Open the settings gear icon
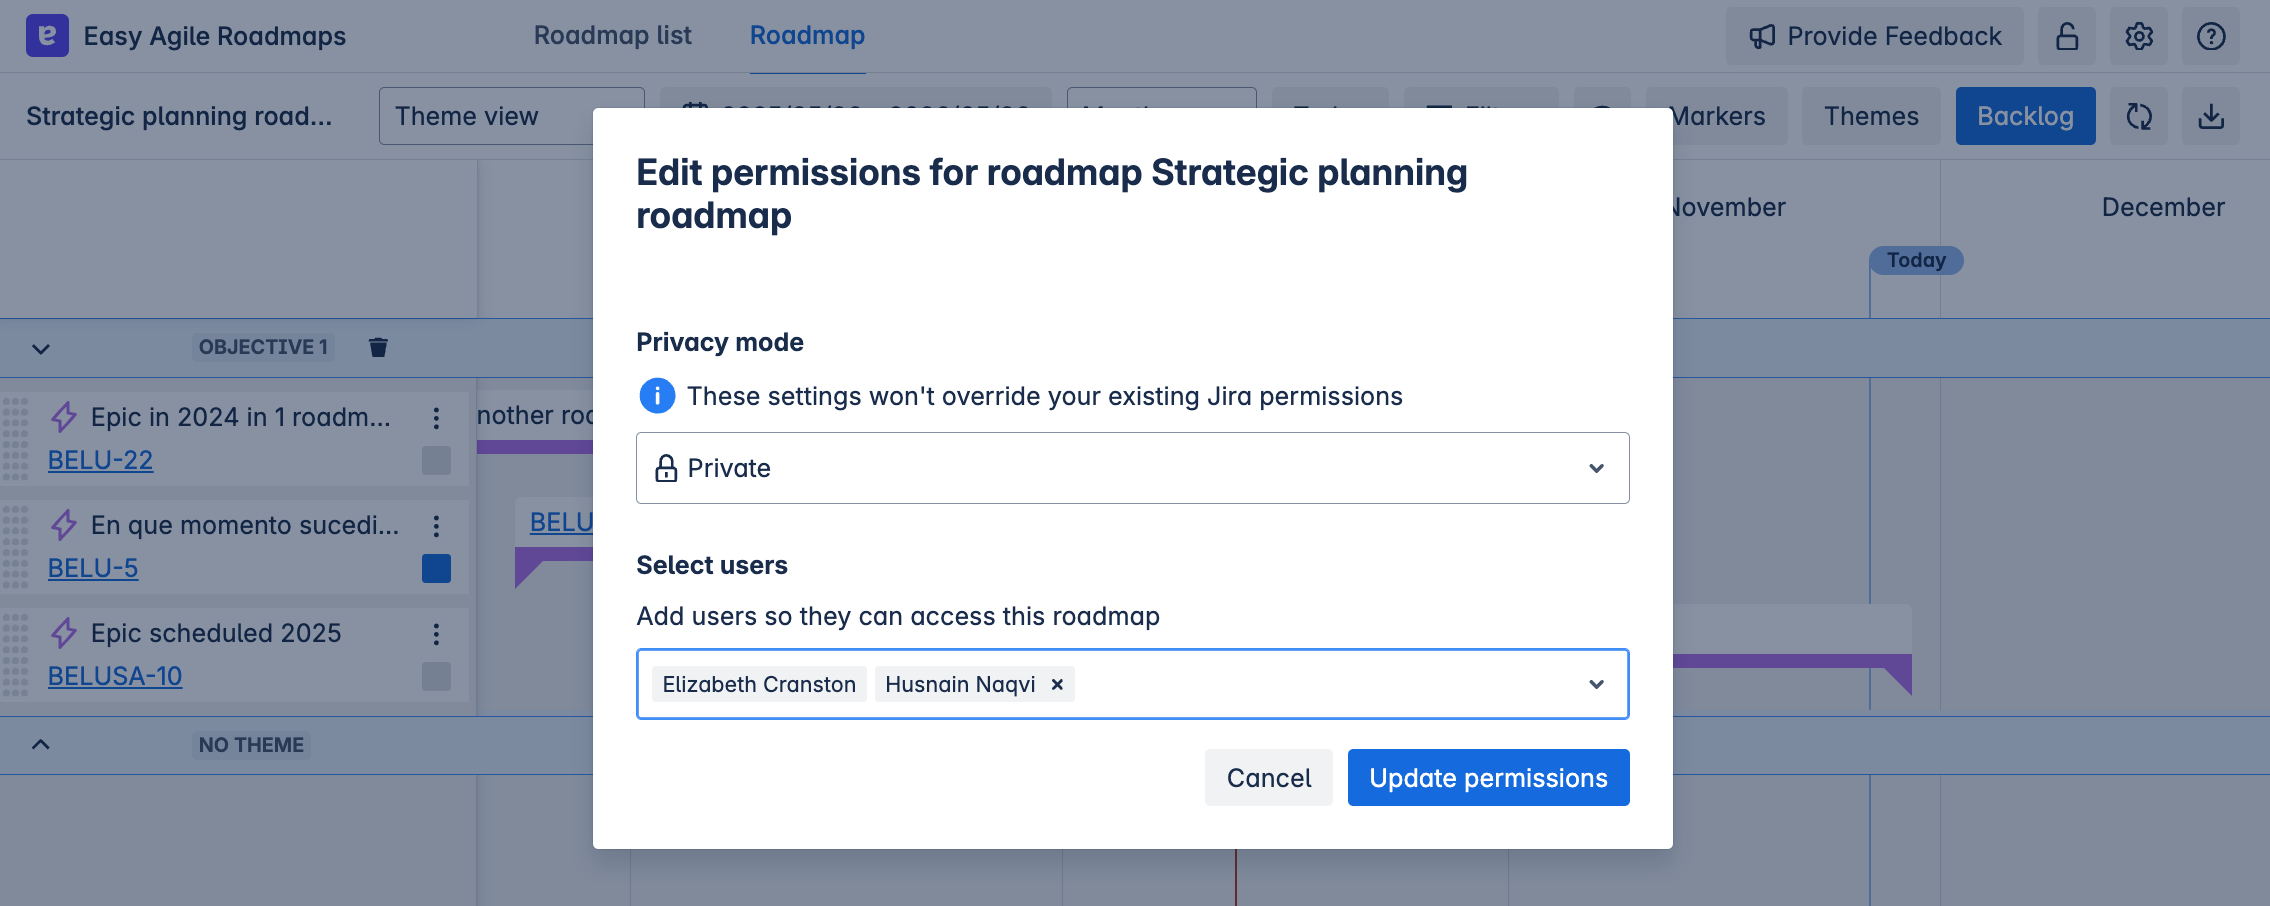This screenshot has width=2270, height=906. click(2139, 37)
